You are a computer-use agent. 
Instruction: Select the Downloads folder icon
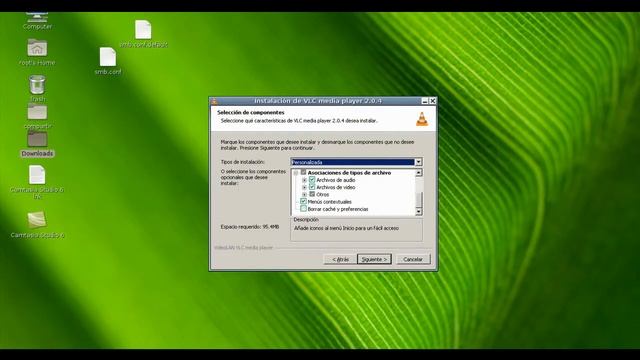tap(37, 140)
